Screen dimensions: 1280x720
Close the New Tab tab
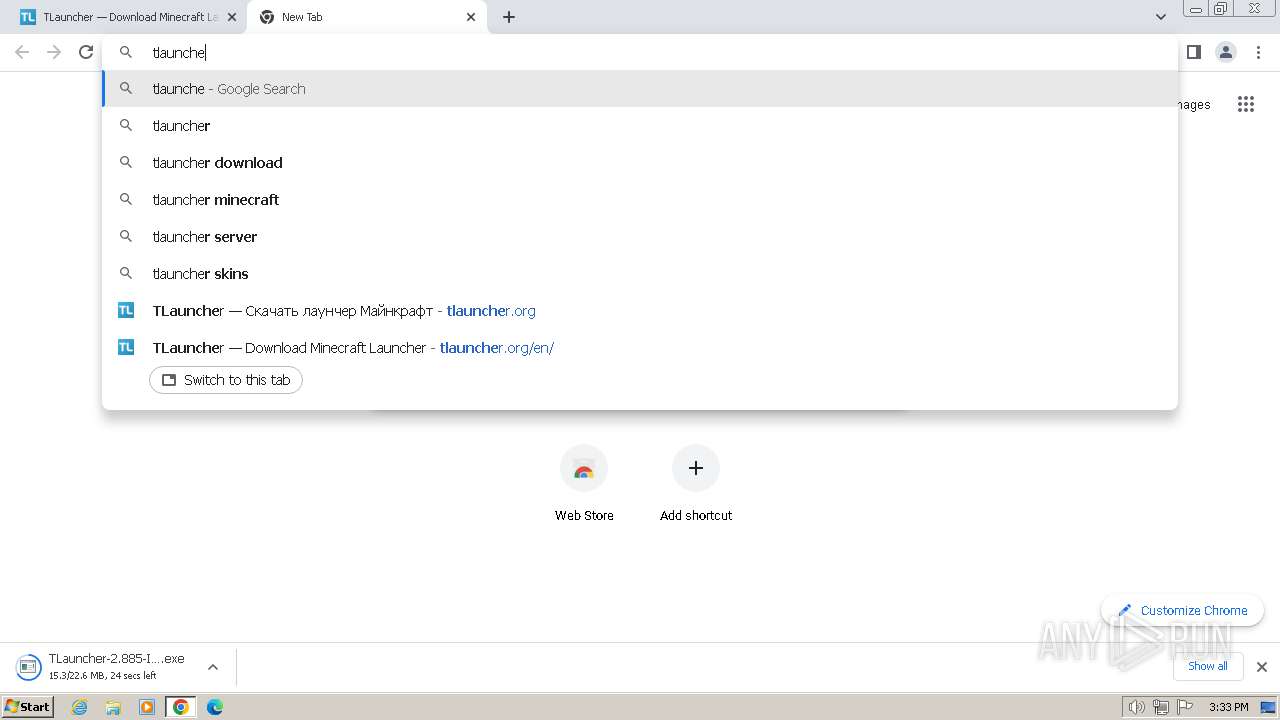[x=471, y=17]
